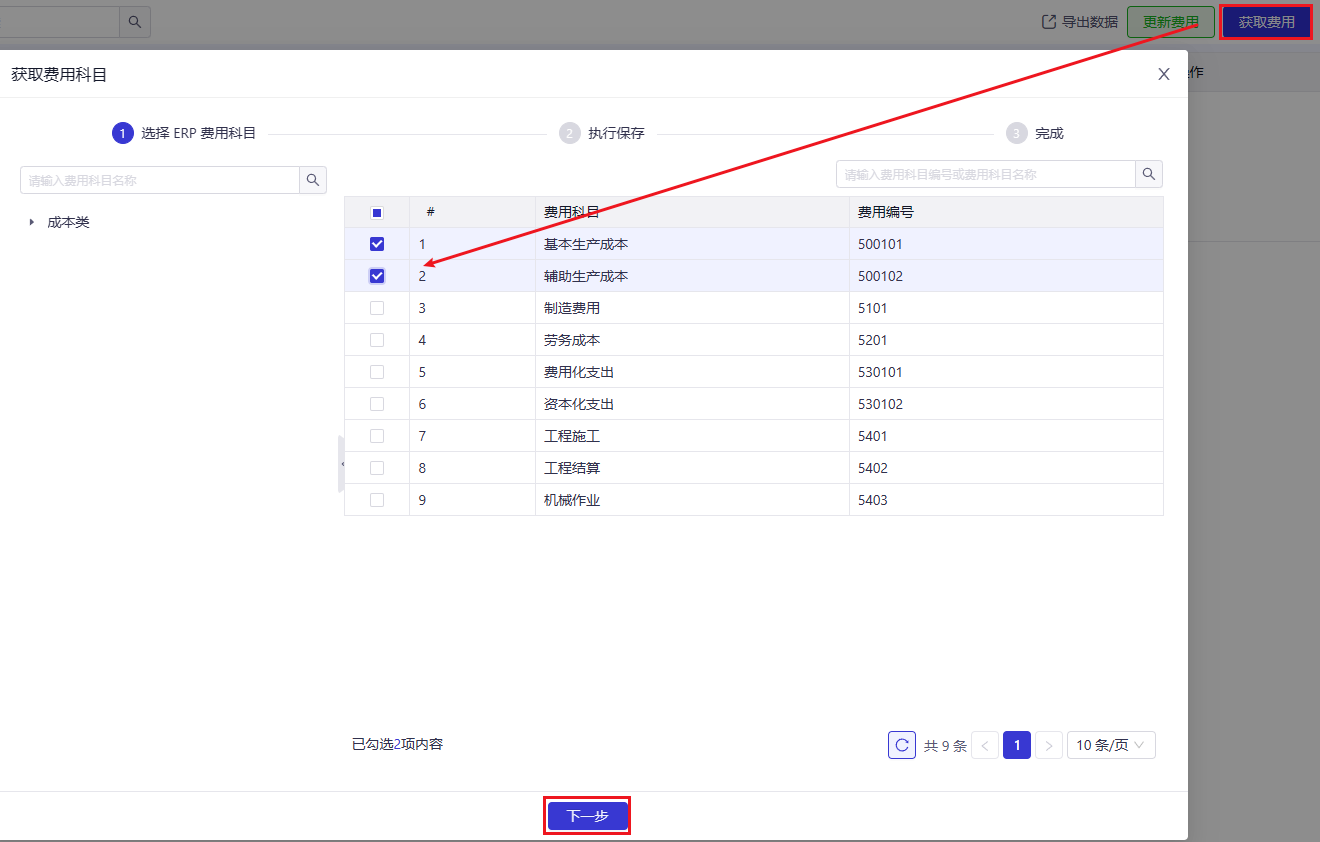Click the code 500101 cell
The image size is (1320, 842).
point(1006,244)
